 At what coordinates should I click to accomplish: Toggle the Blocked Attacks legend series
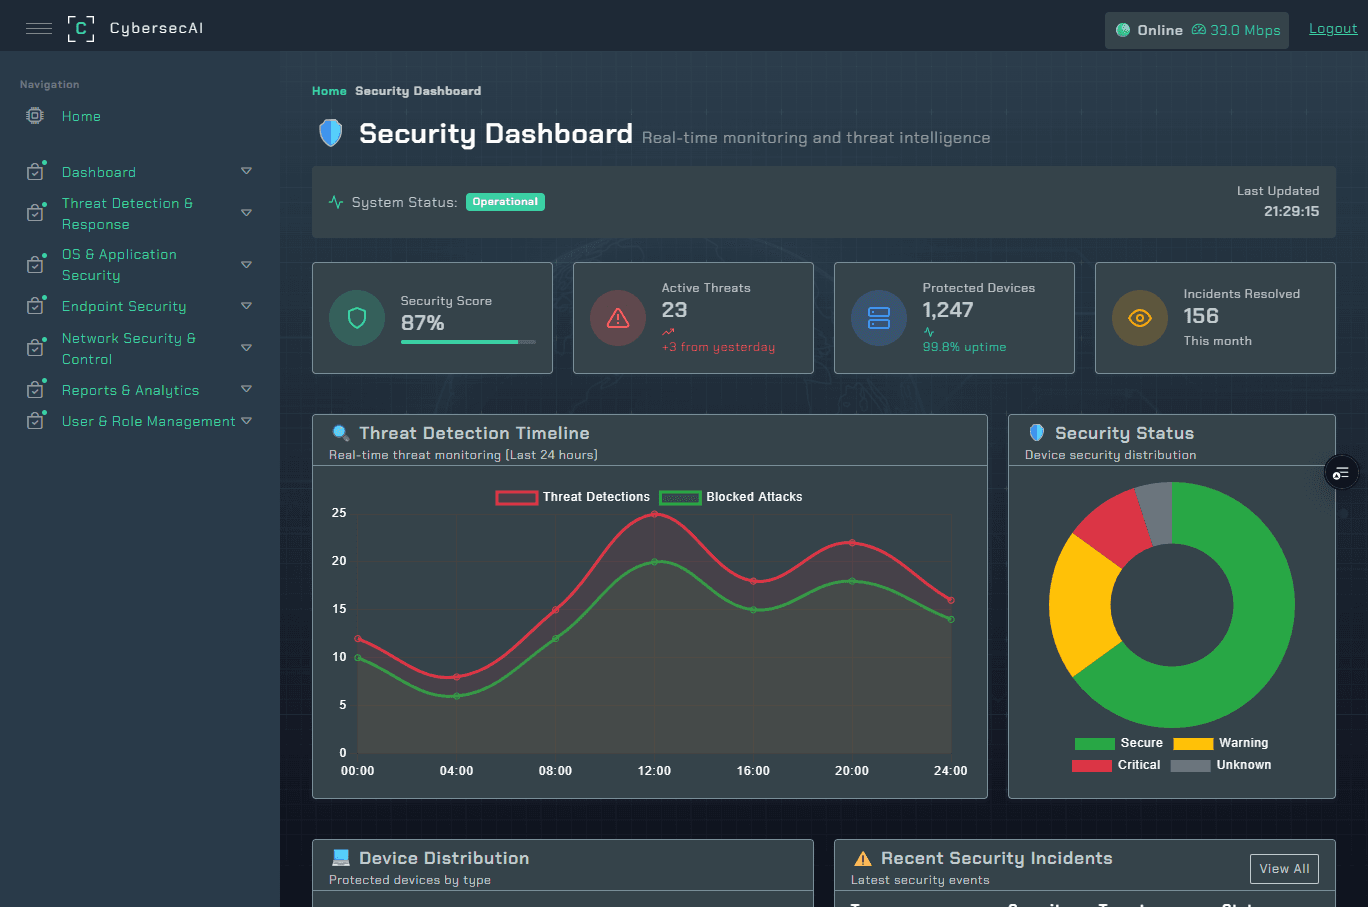tap(731, 497)
